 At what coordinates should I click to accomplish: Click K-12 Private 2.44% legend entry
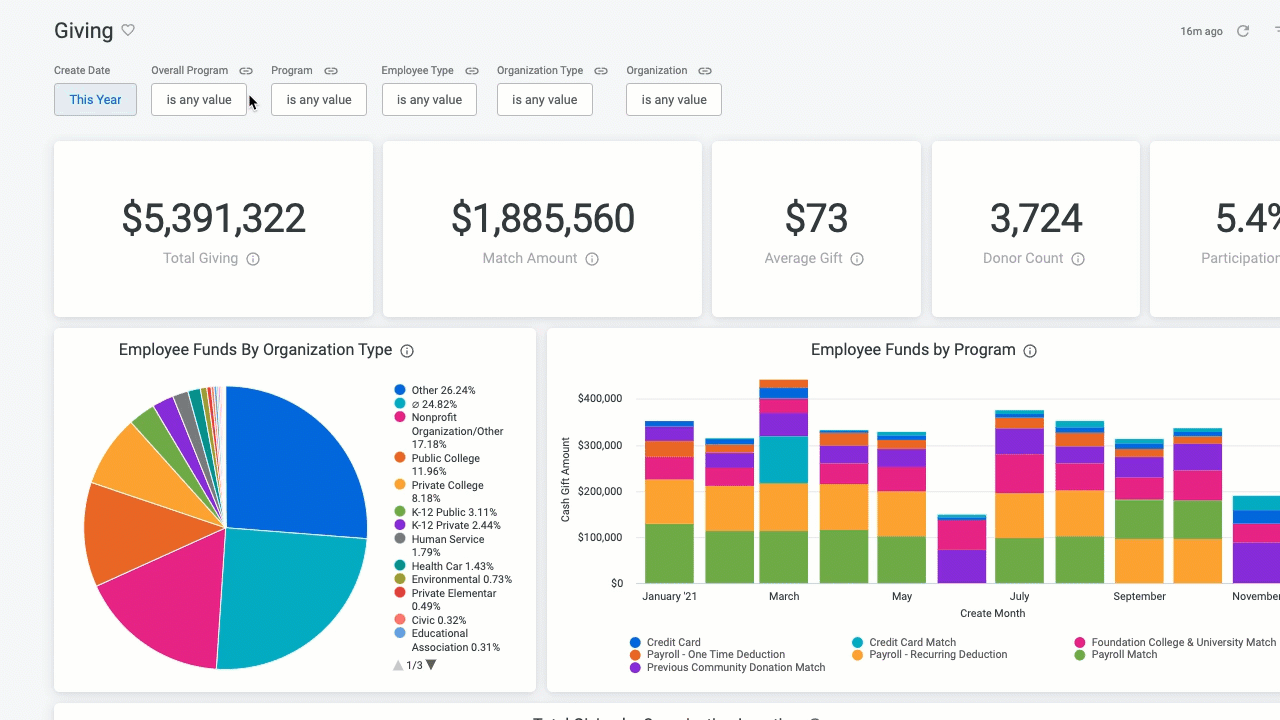(448, 525)
